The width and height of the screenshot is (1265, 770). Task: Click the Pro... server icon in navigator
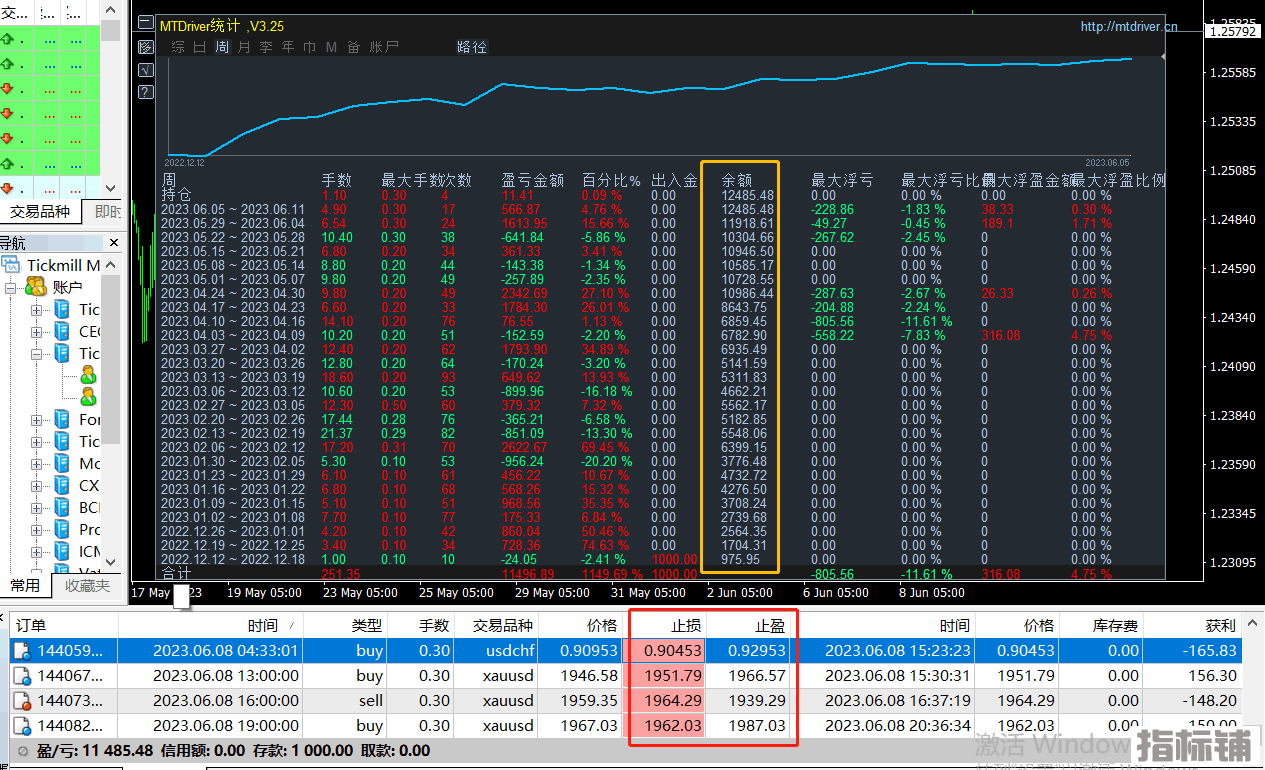pyautogui.click(x=63, y=529)
